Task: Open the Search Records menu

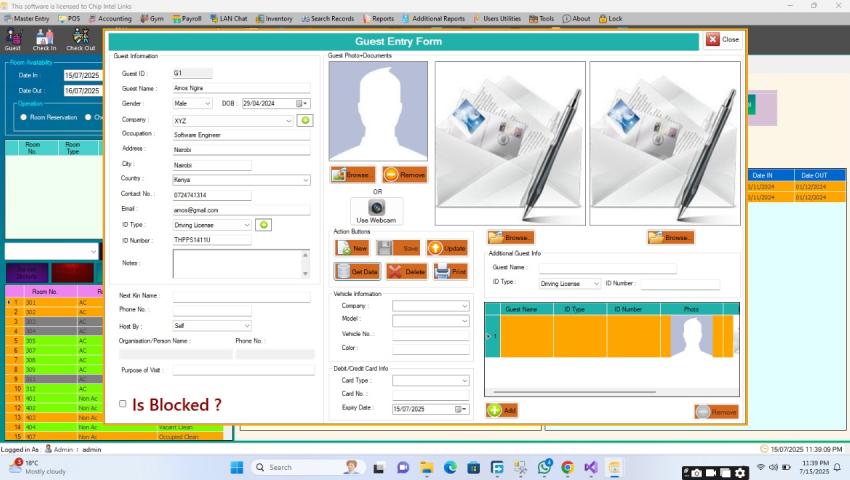Action: coord(327,18)
